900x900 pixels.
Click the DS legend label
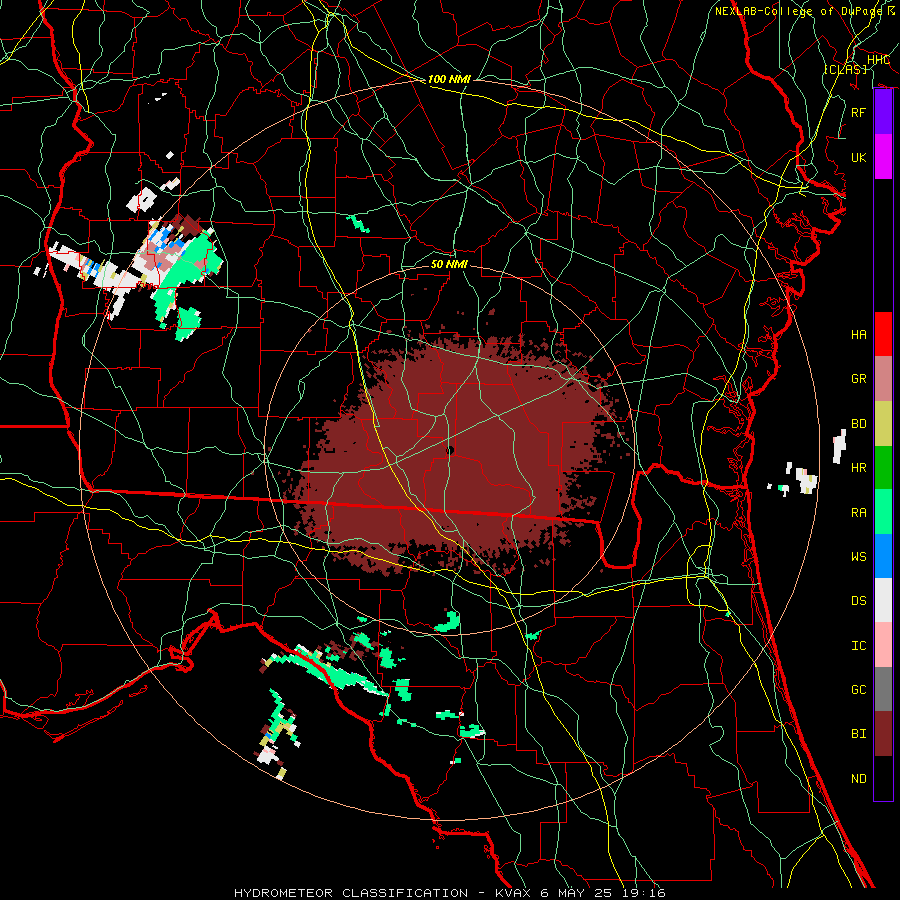coord(858,600)
